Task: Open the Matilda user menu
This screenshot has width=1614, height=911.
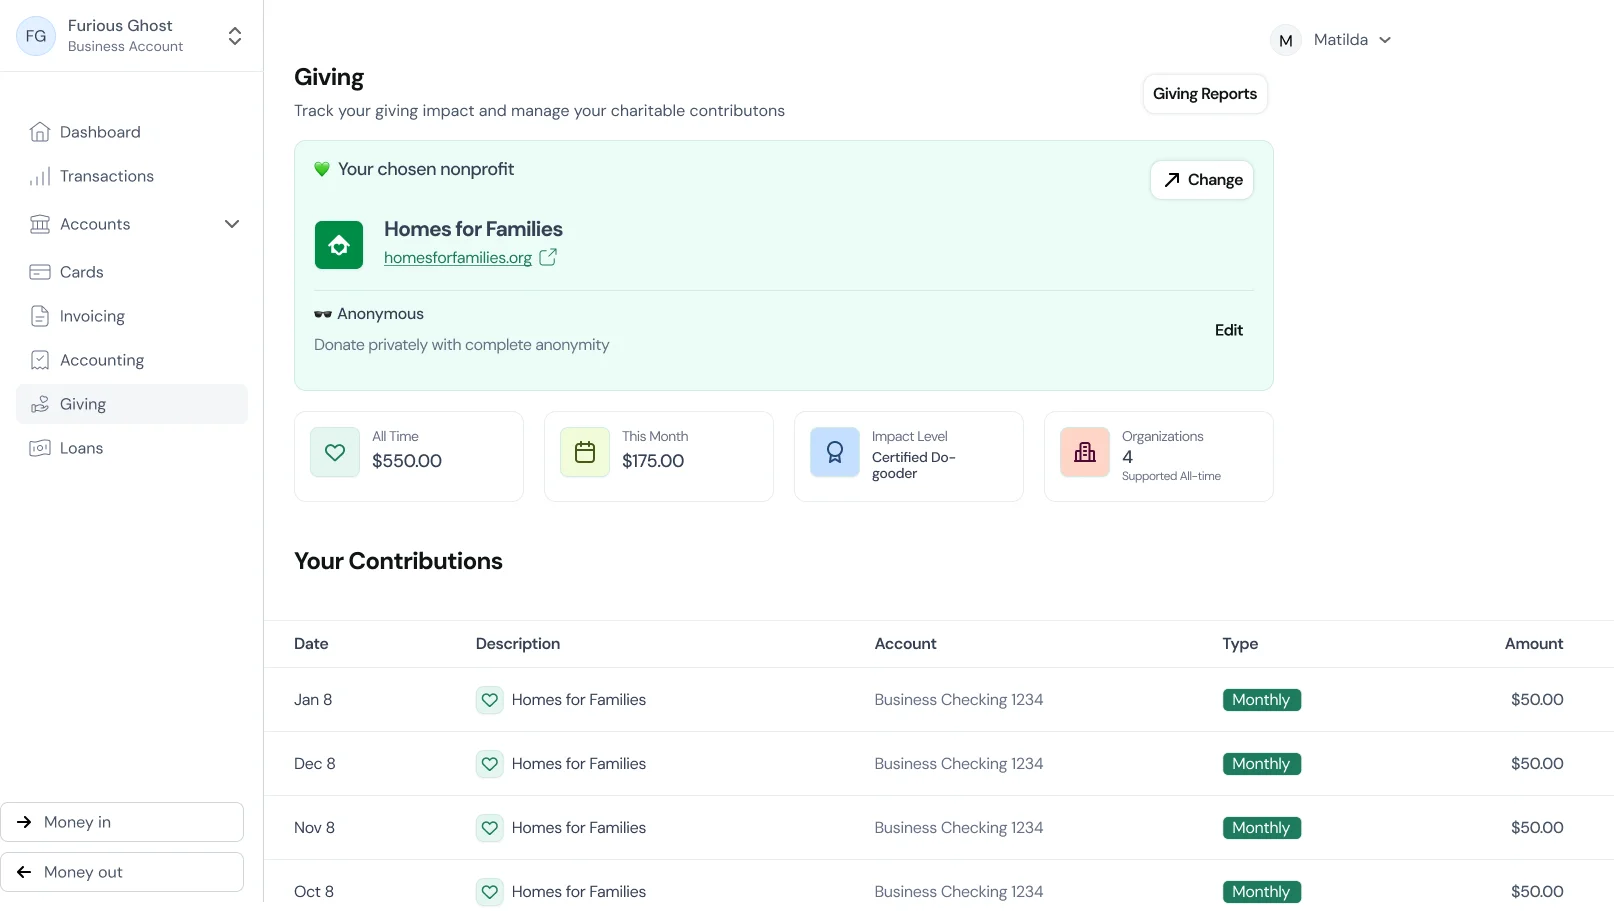Action: pyautogui.click(x=1332, y=40)
